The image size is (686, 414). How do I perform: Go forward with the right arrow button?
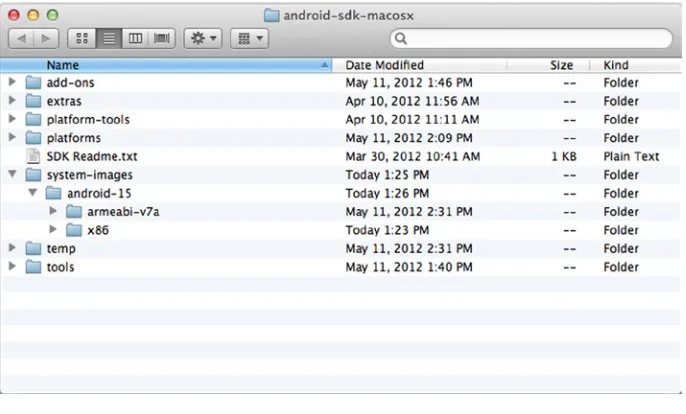tap(46, 39)
